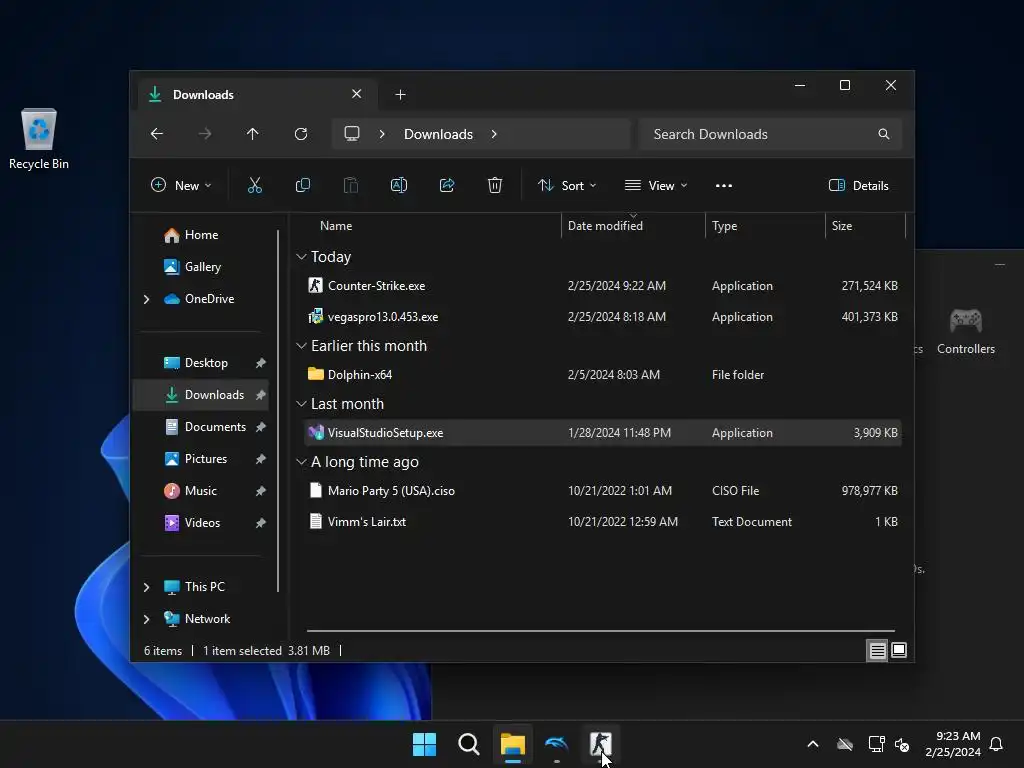
Task: Go up one folder level
Action: (253, 134)
